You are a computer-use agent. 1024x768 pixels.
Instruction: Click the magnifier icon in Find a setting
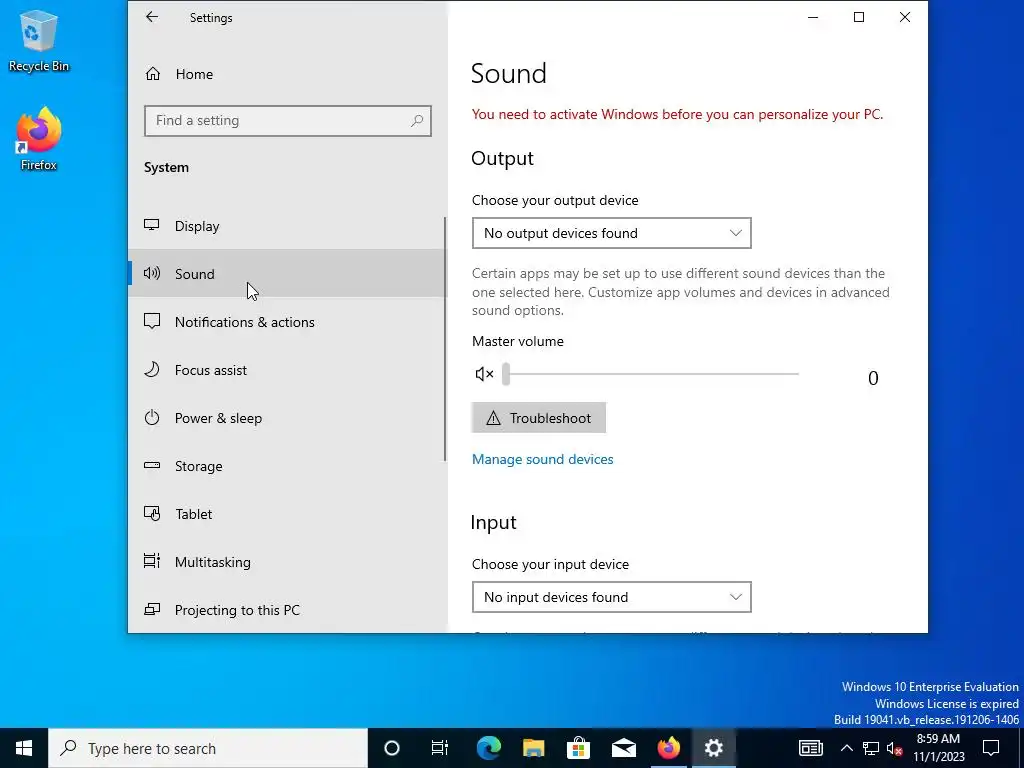(x=417, y=121)
